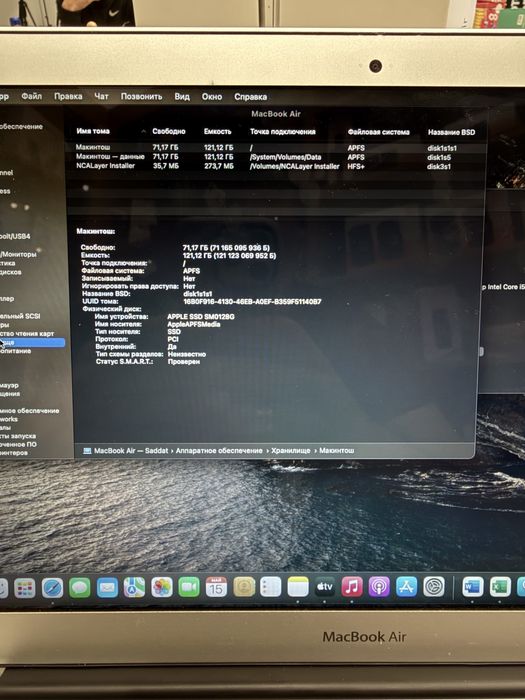This screenshot has height=700, width=525.
Task: Open the Окно menu
Action: [212, 96]
